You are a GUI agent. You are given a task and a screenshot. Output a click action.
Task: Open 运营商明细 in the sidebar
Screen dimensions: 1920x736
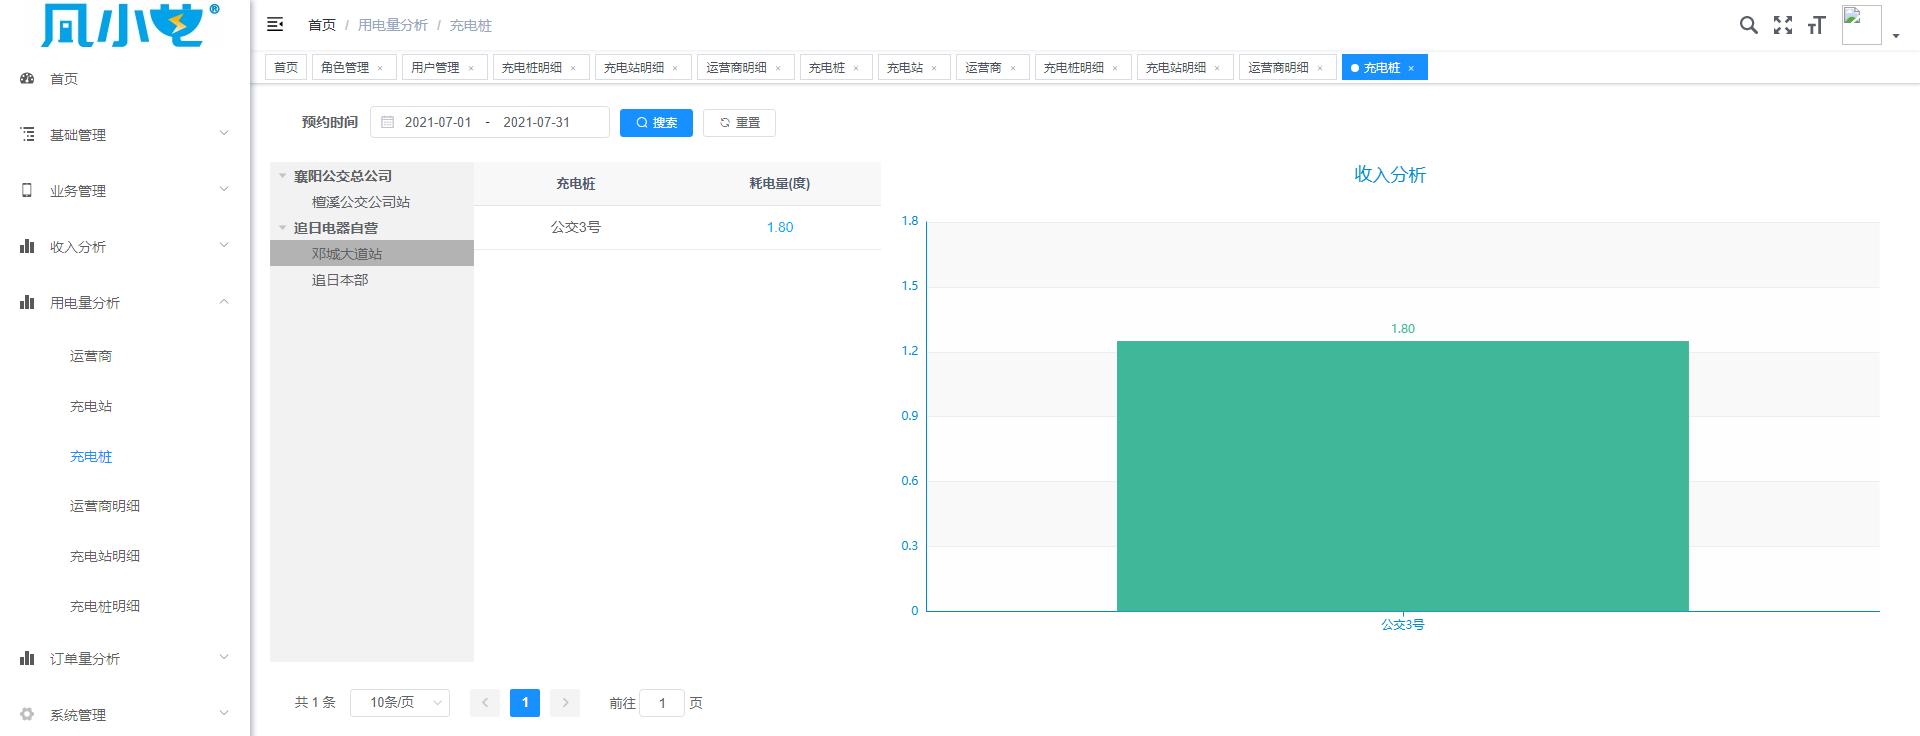click(105, 506)
